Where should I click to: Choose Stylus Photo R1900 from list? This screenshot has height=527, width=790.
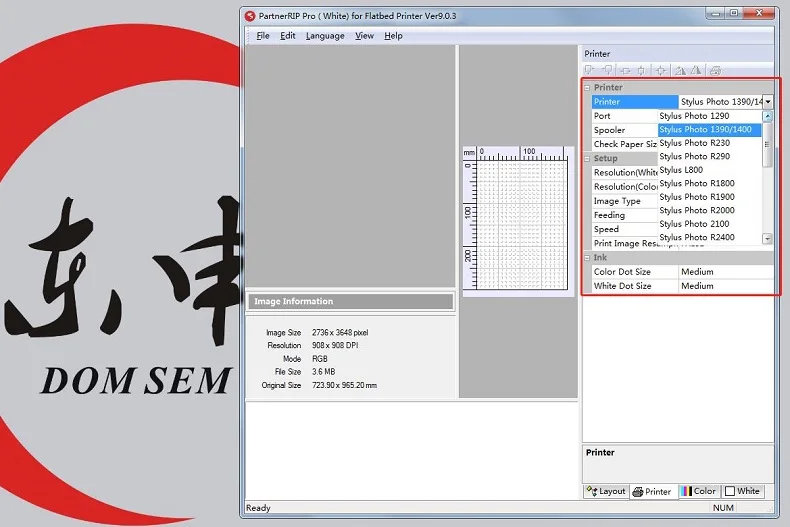pos(709,197)
